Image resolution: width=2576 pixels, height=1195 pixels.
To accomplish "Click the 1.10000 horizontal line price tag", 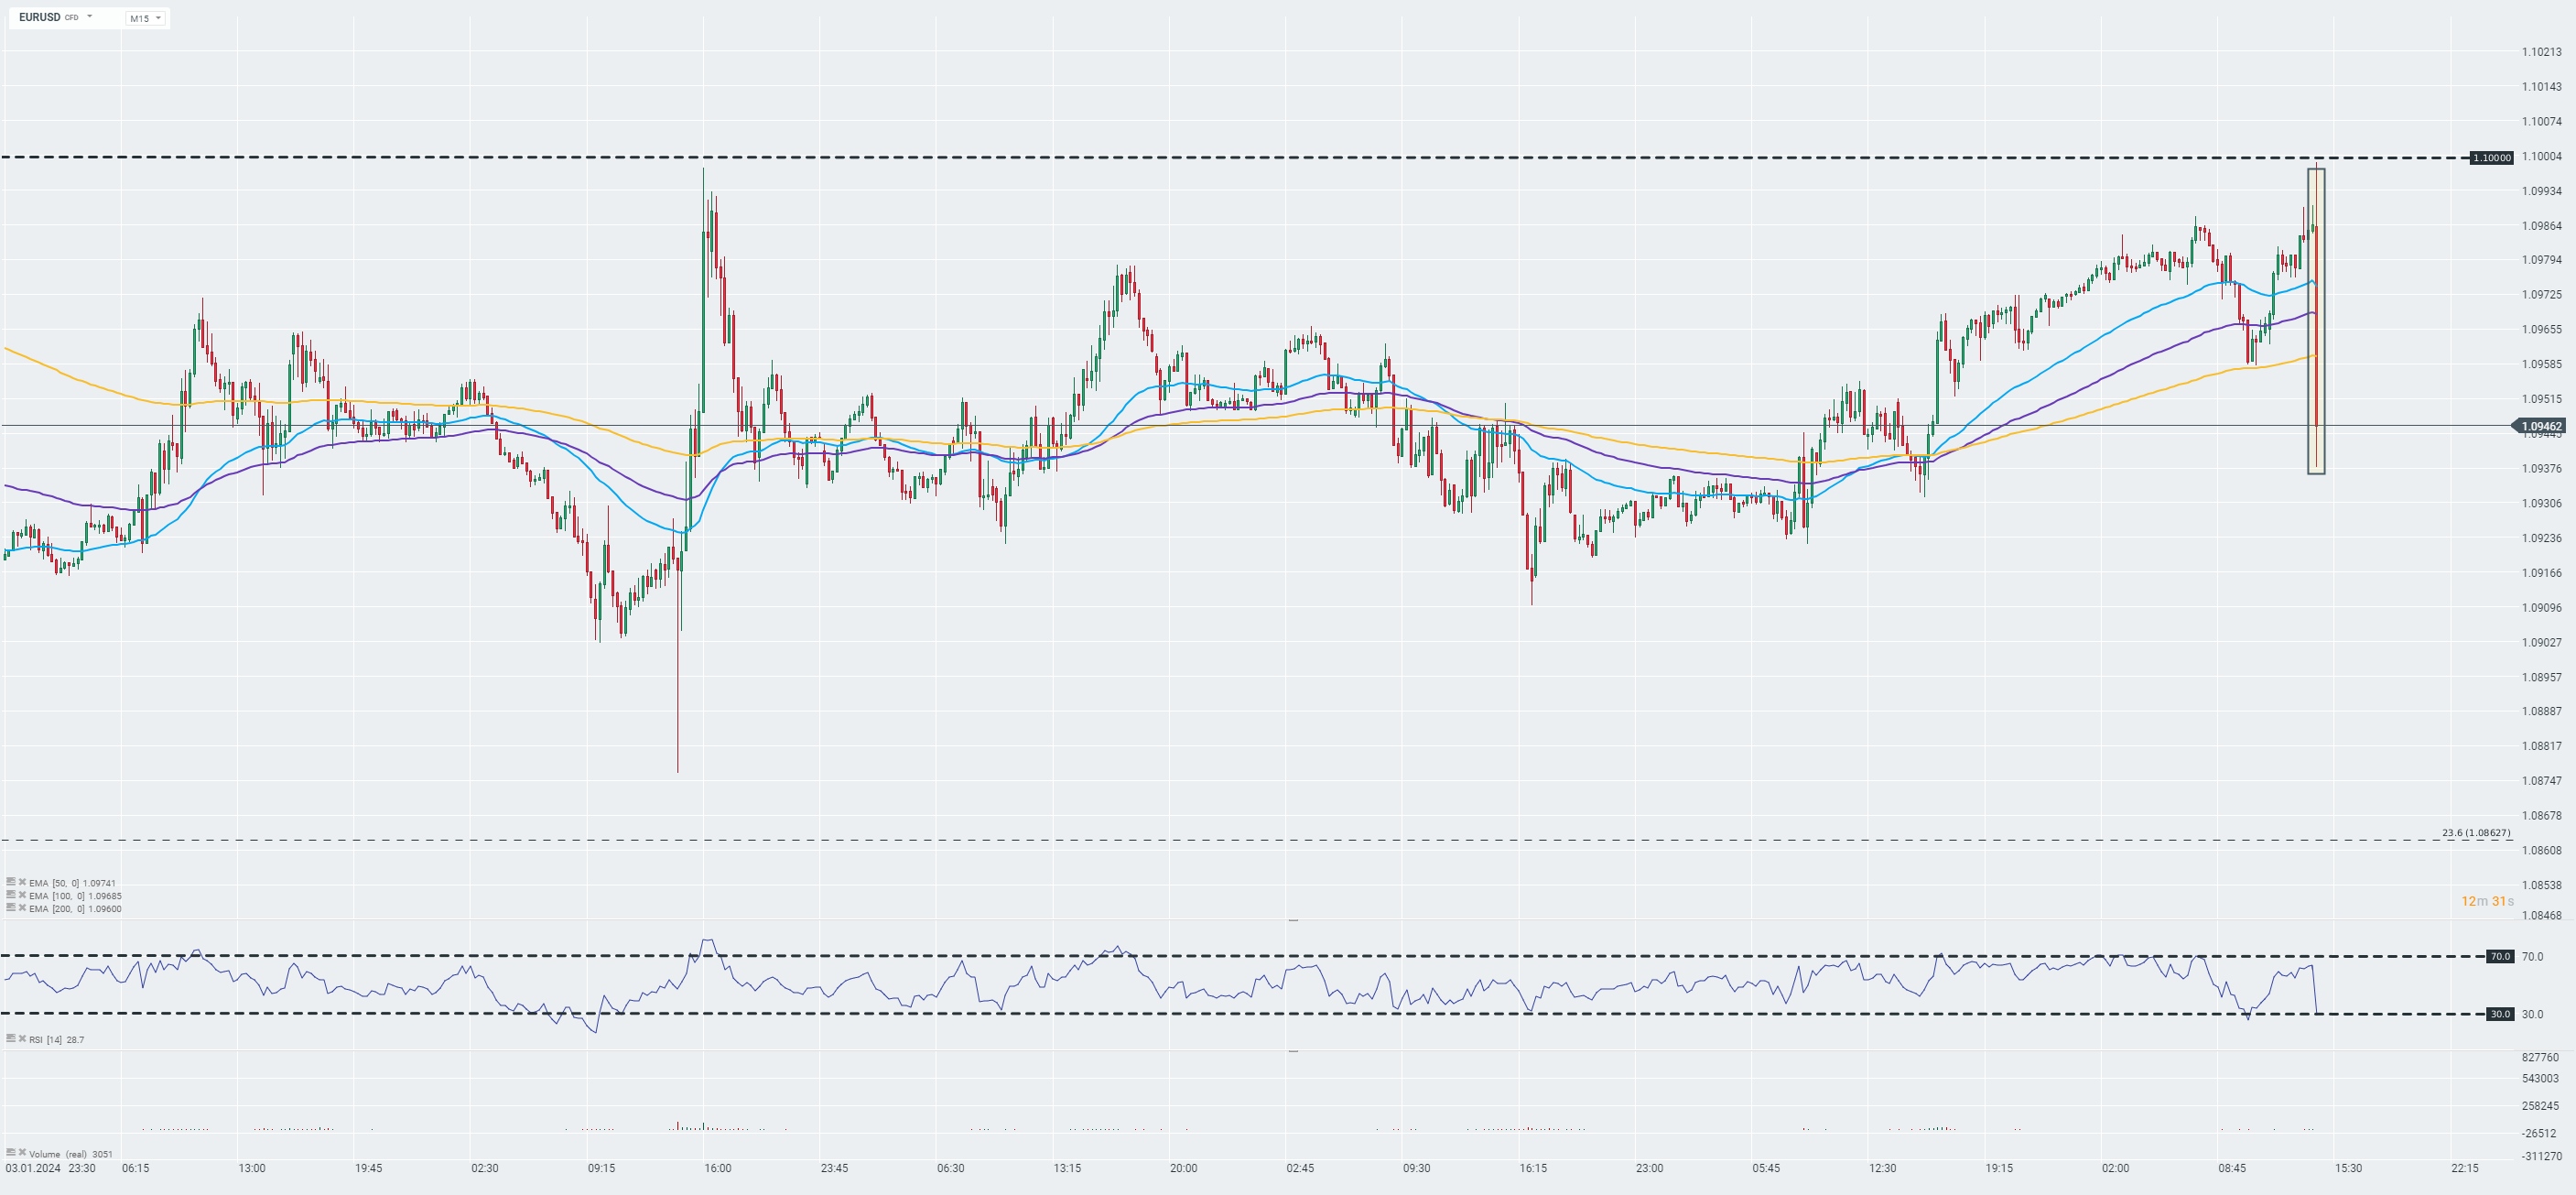I will pos(2491,158).
